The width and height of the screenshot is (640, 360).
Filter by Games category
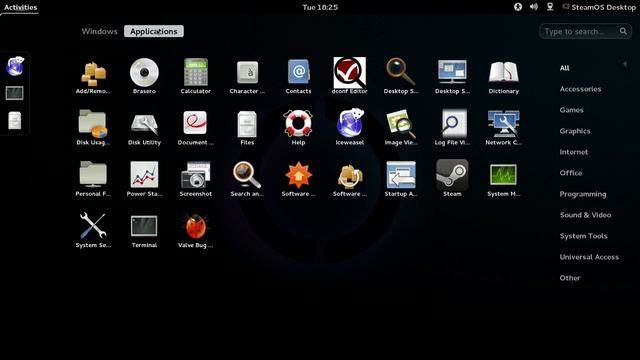tap(571, 110)
